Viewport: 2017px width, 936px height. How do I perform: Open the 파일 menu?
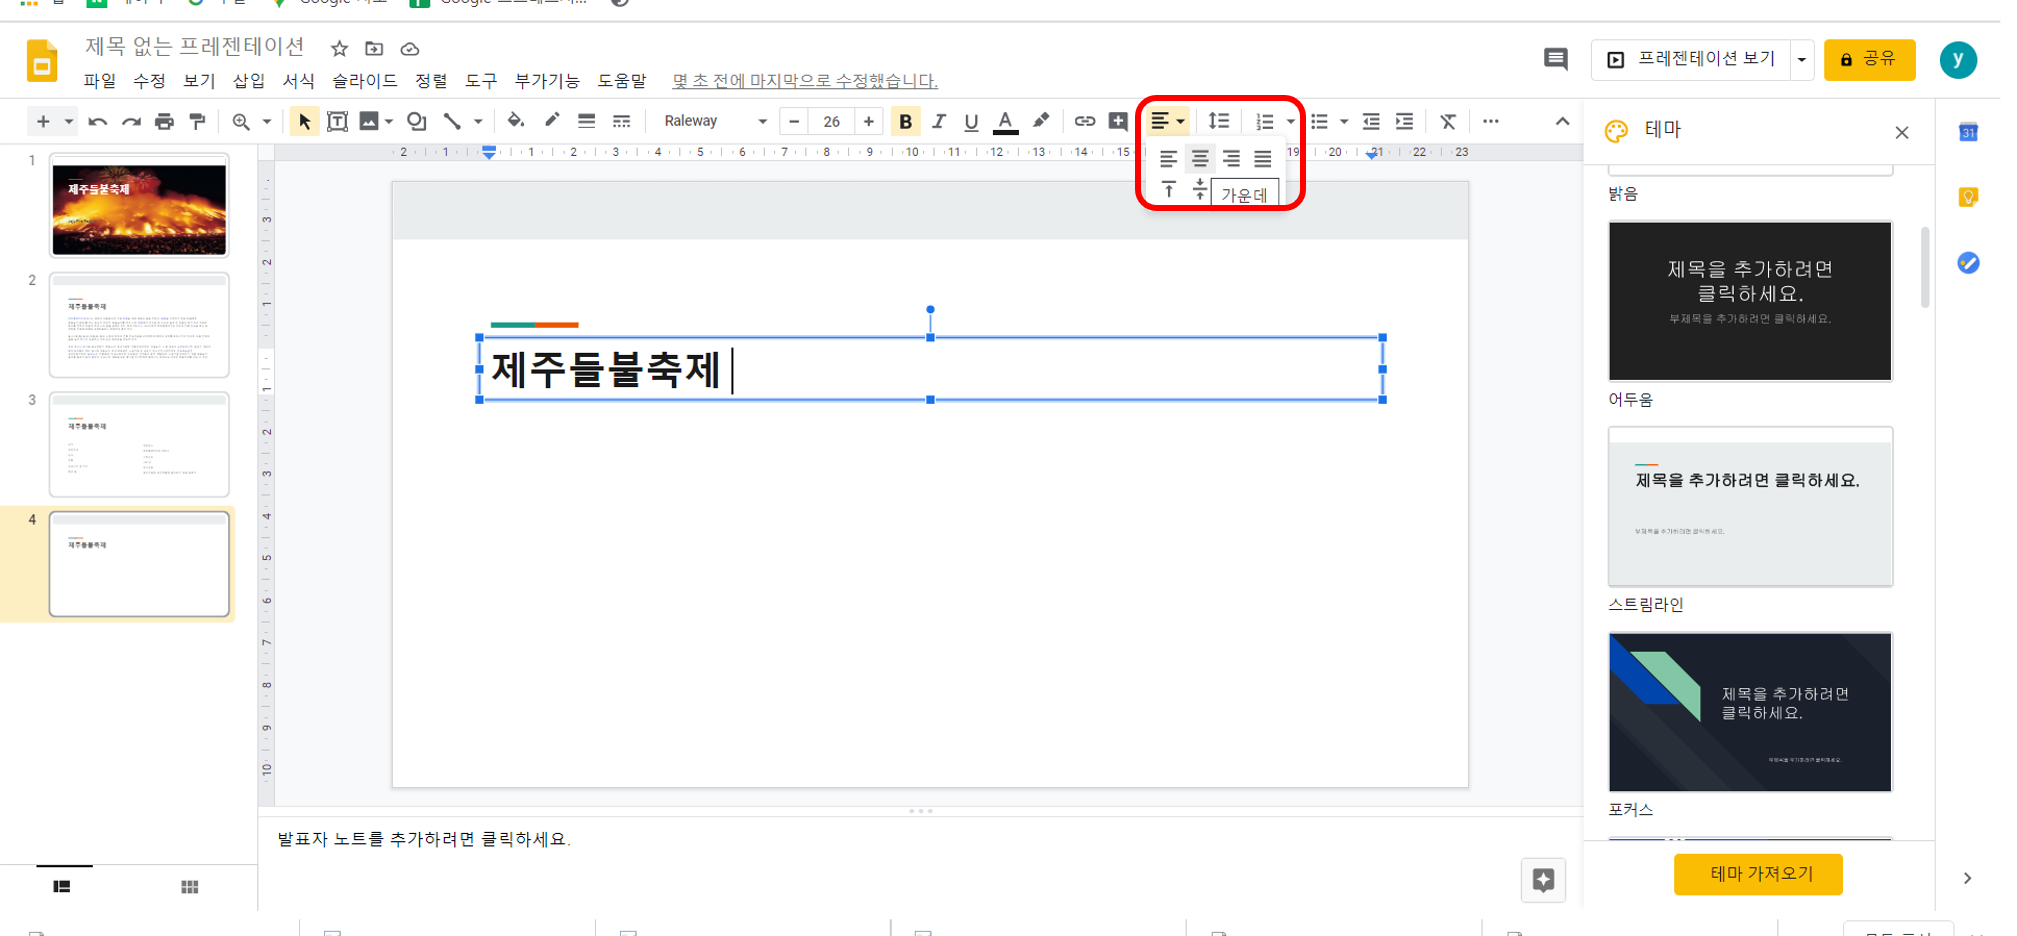99,80
